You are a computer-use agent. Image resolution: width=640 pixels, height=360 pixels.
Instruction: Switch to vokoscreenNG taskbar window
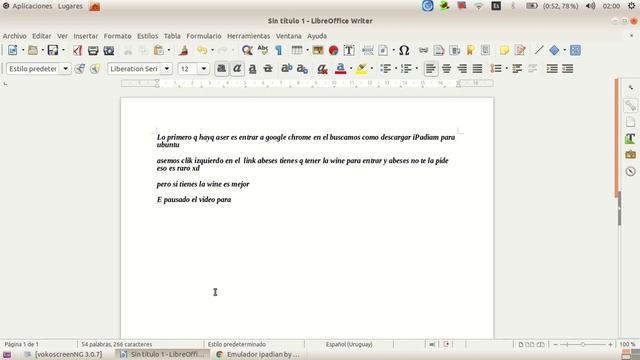click(x=63, y=354)
